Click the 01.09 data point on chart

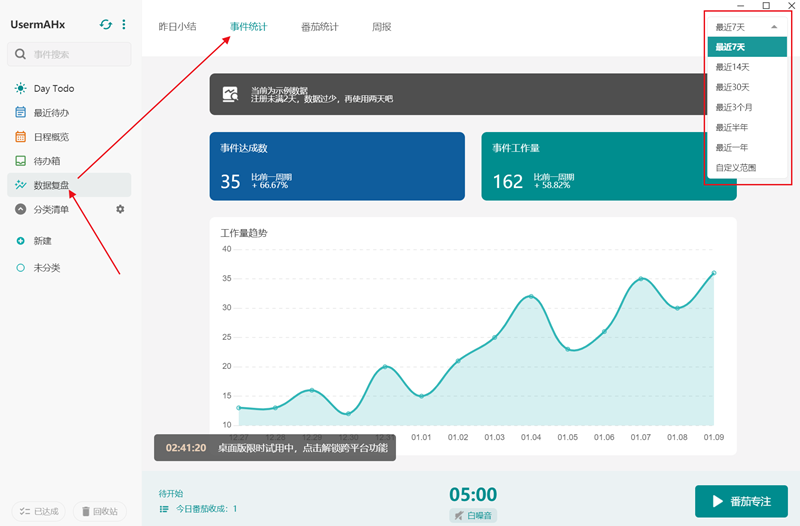click(x=714, y=273)
